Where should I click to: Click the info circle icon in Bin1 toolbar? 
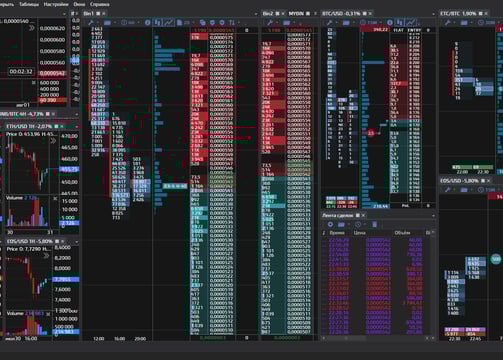(x=148, y=22)
